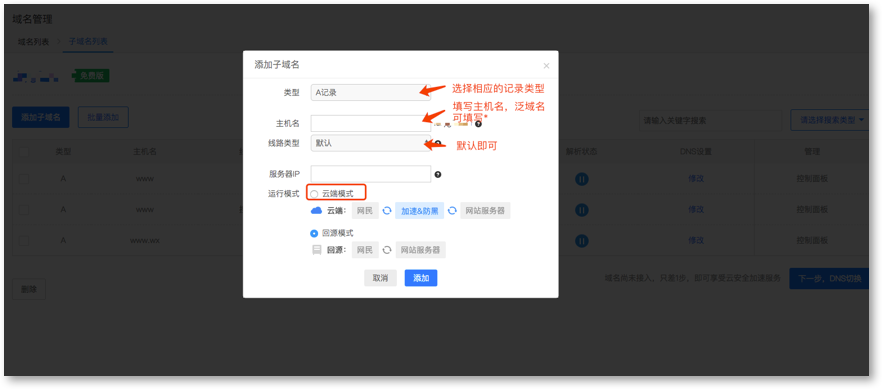This screenshot has height=389, width=882.
Task: Click help icon beside 主机名 field
Action: [x=478, y=124]
